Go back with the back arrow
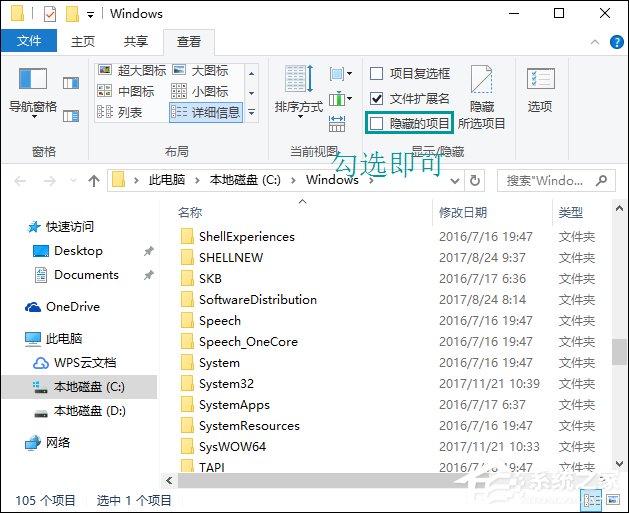 [20, 181]
